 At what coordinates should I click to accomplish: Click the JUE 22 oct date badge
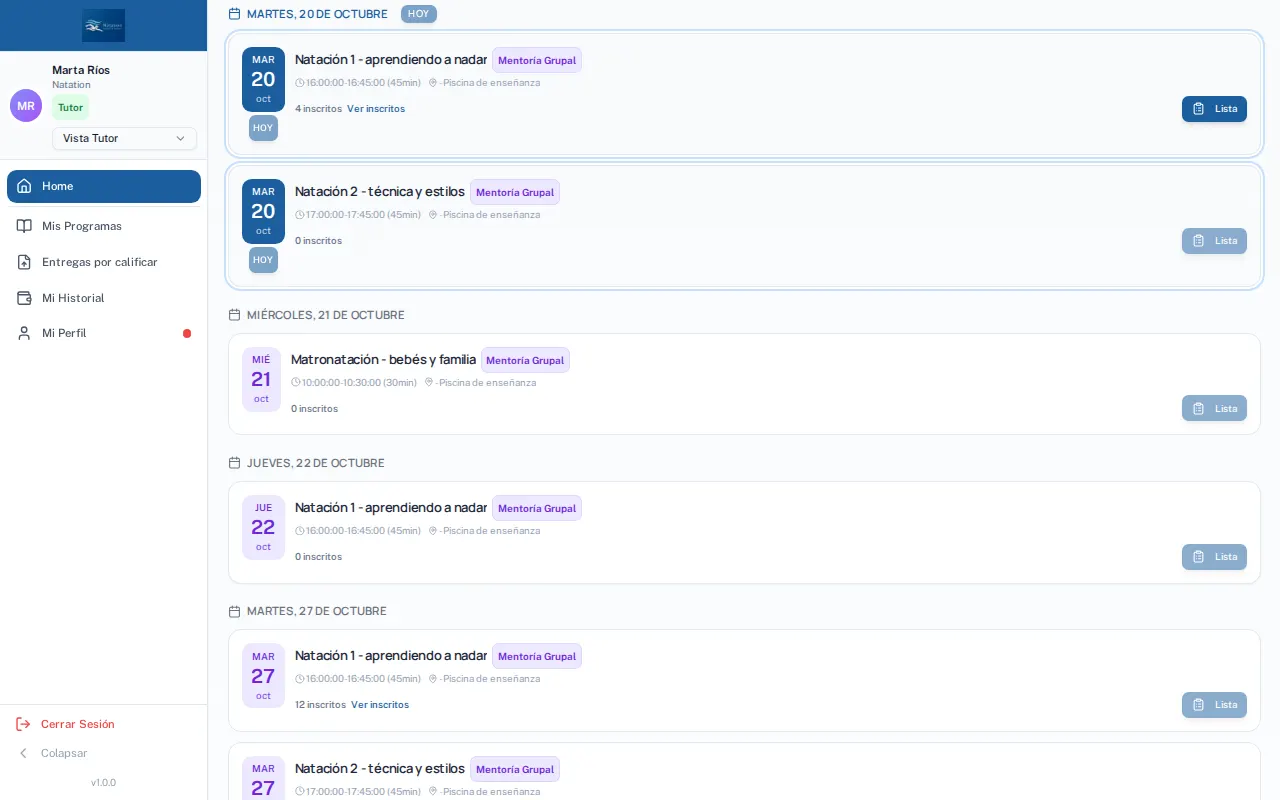pyautogui.click(x=263, y=527)
